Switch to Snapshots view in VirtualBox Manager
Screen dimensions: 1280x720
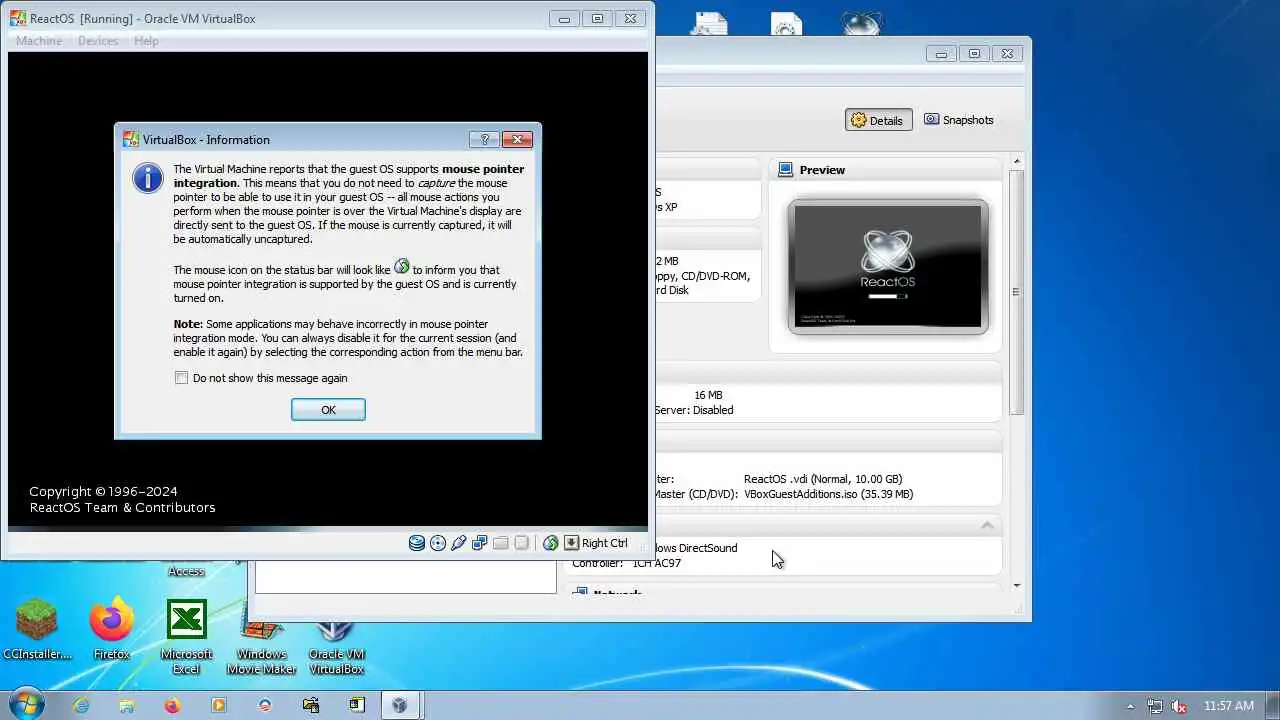click(958, 120)
